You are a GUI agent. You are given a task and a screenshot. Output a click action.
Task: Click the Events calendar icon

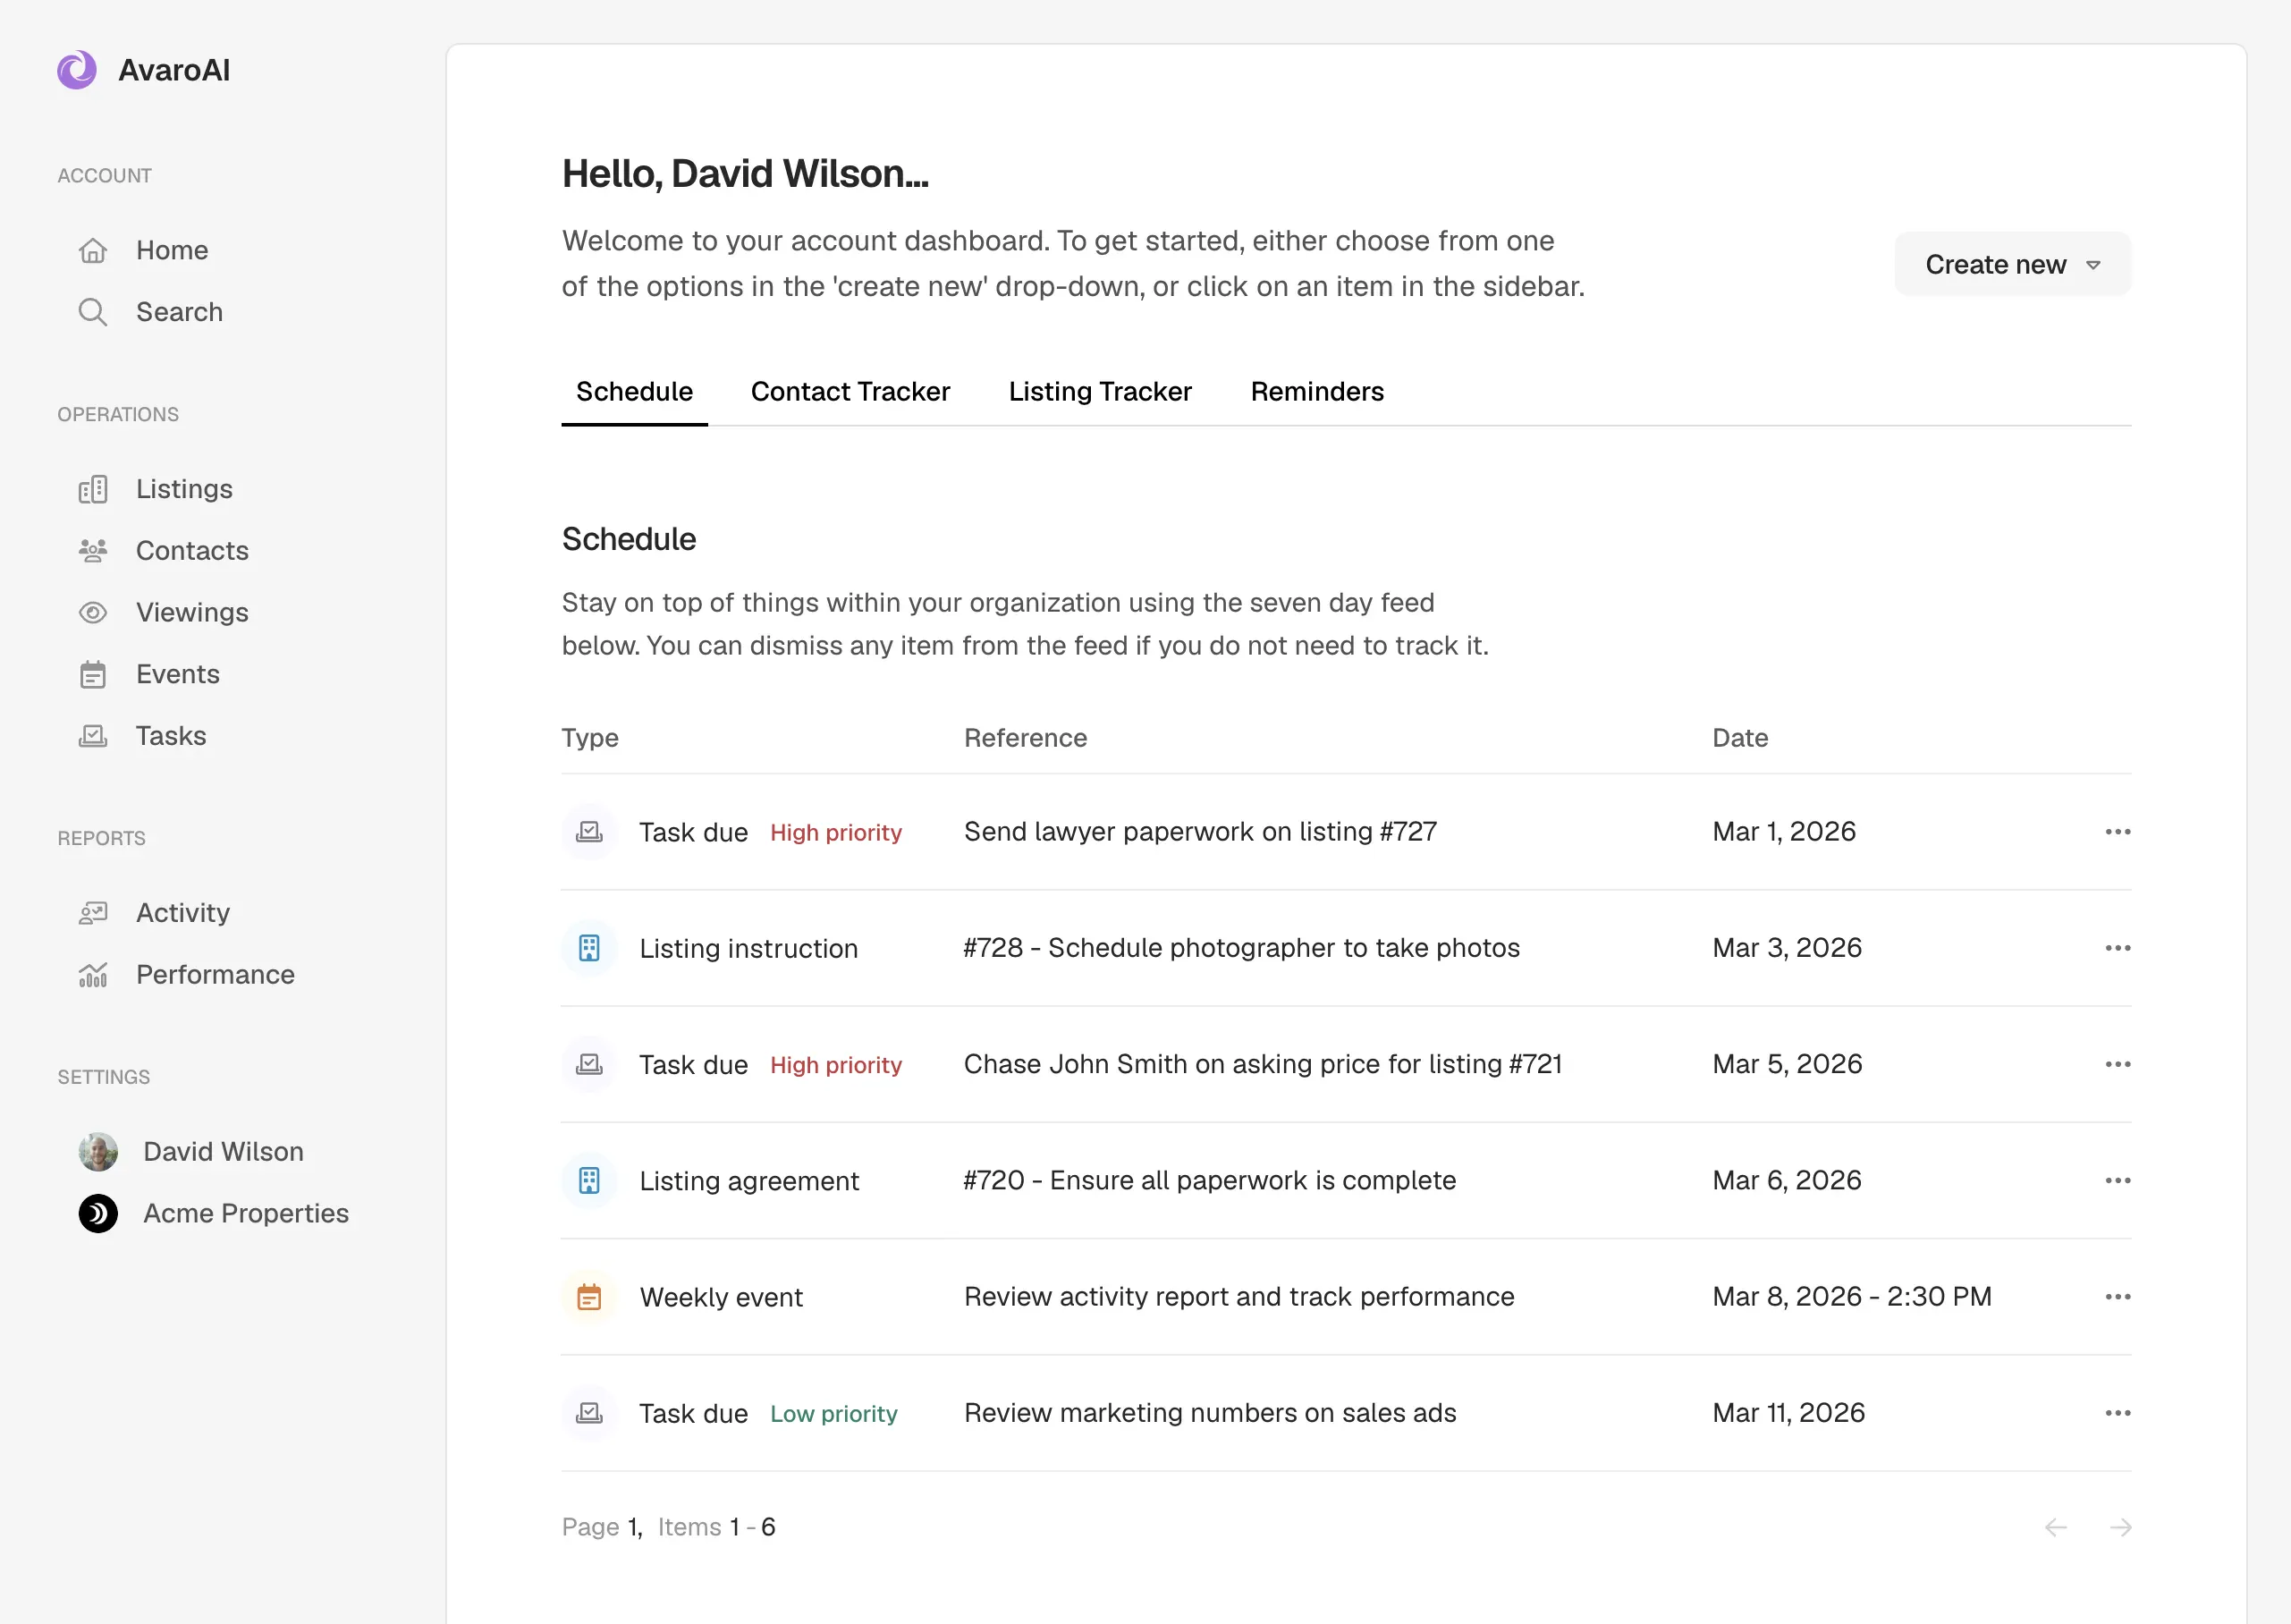coord(93,674)
